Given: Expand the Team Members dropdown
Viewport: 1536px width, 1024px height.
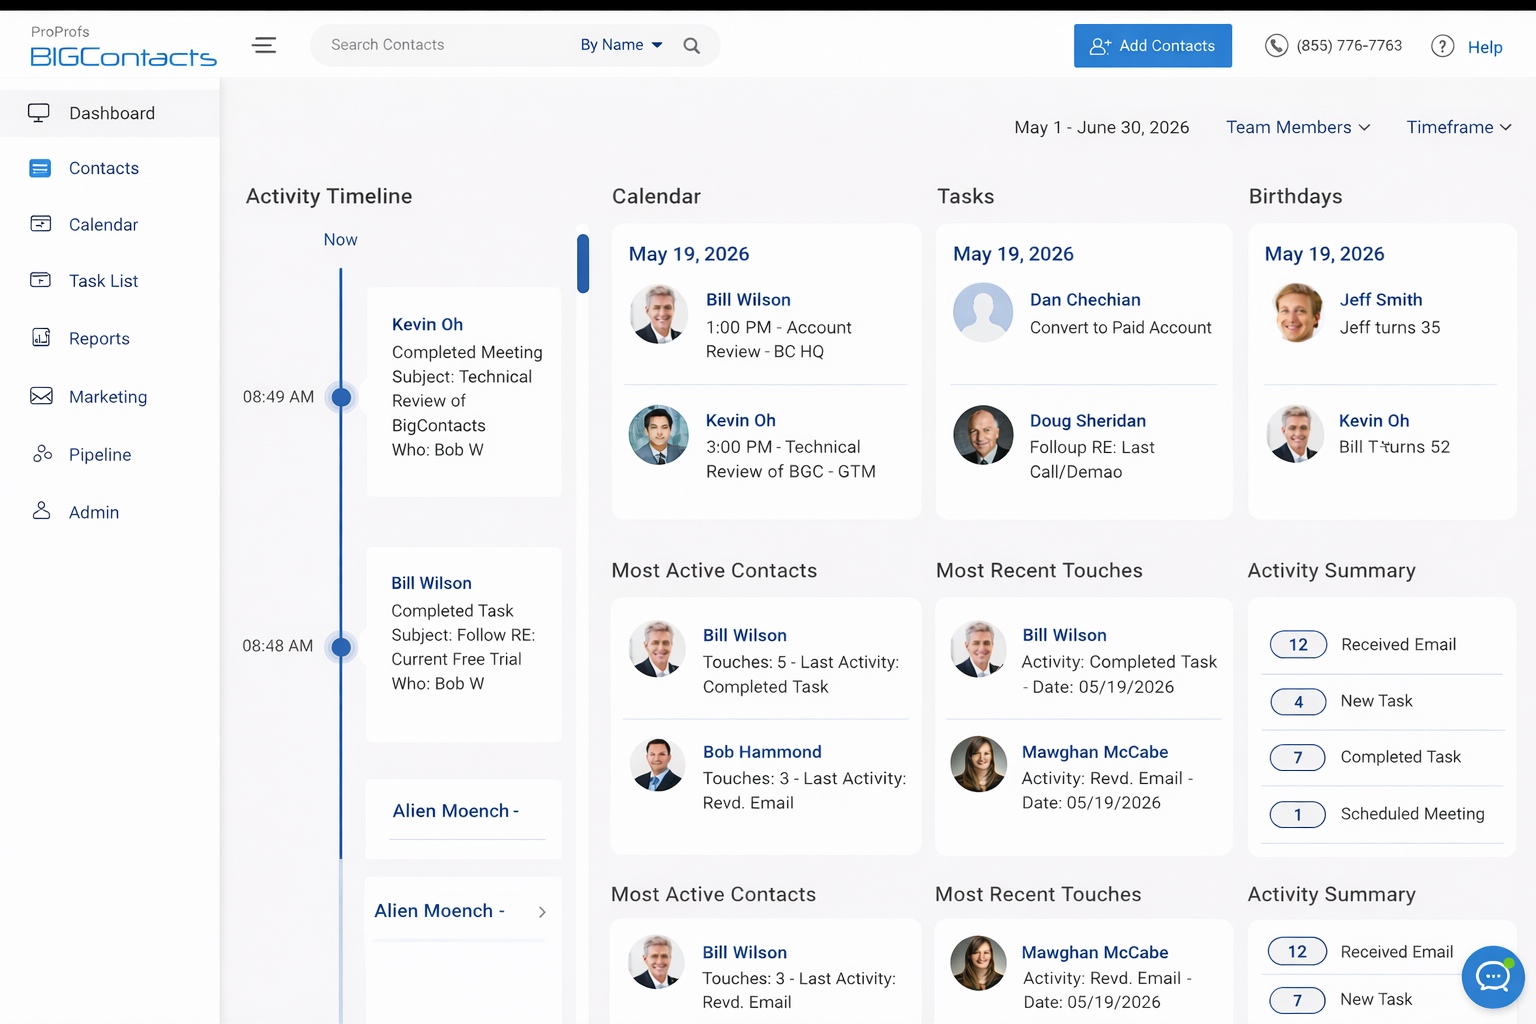Looking at the screenshot, I should 1297,127.
